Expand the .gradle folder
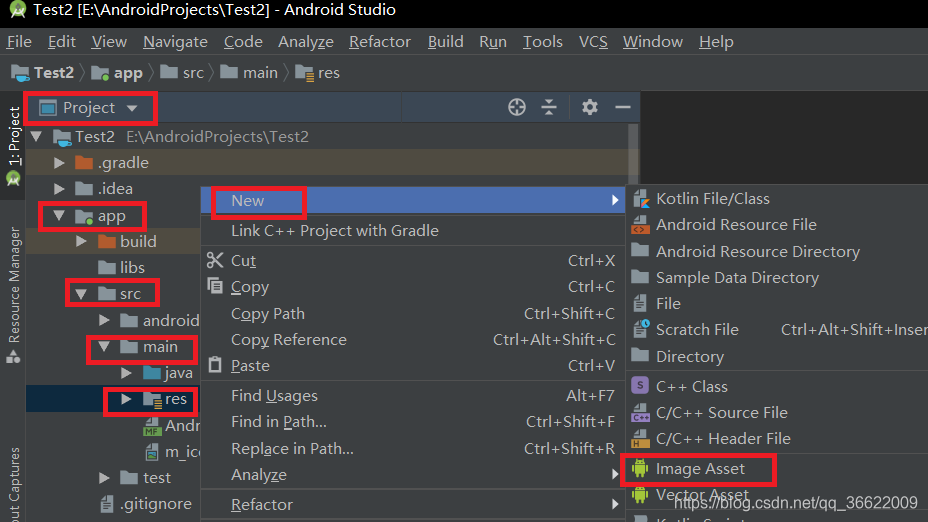The height and width of the screenshot is (522, 928). (59, 163)
